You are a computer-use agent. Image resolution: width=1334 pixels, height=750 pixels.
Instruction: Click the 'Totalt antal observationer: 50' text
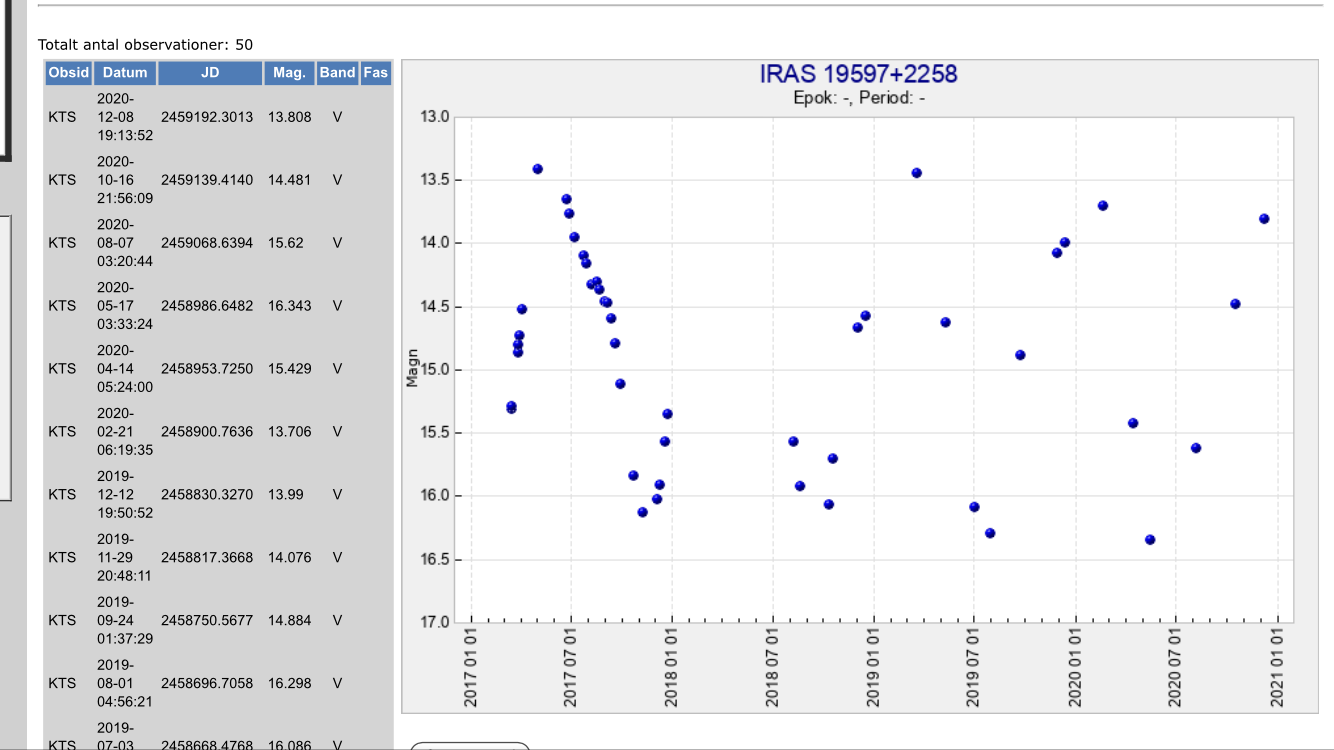pyautogui.click(x=145, y=45)
